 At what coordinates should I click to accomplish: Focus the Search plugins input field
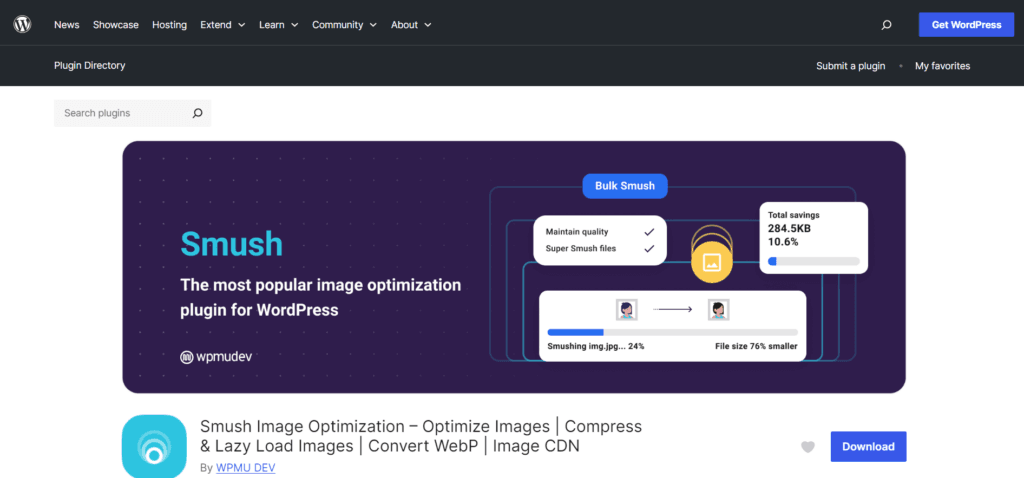122,113
